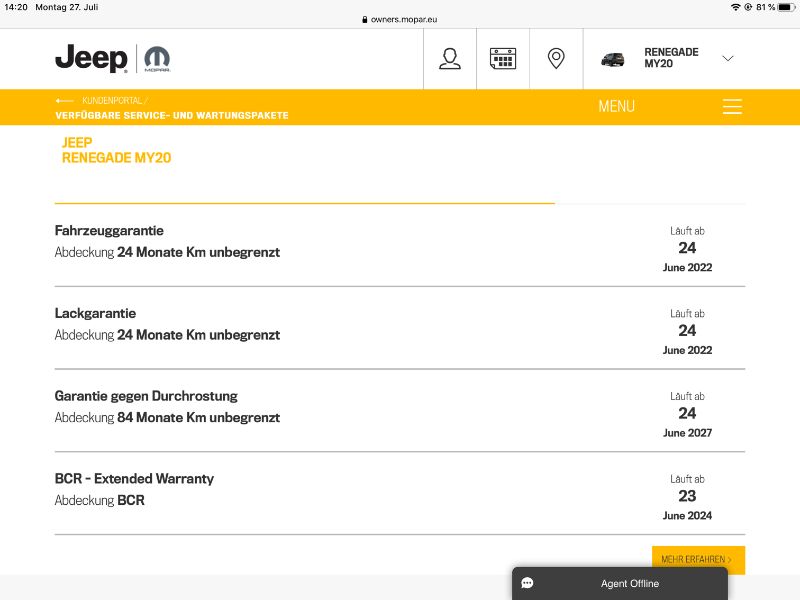The image size is (800, 600).
Task: Go to Kundenportal breadcrumb link
Action: [x=112, y=101]
